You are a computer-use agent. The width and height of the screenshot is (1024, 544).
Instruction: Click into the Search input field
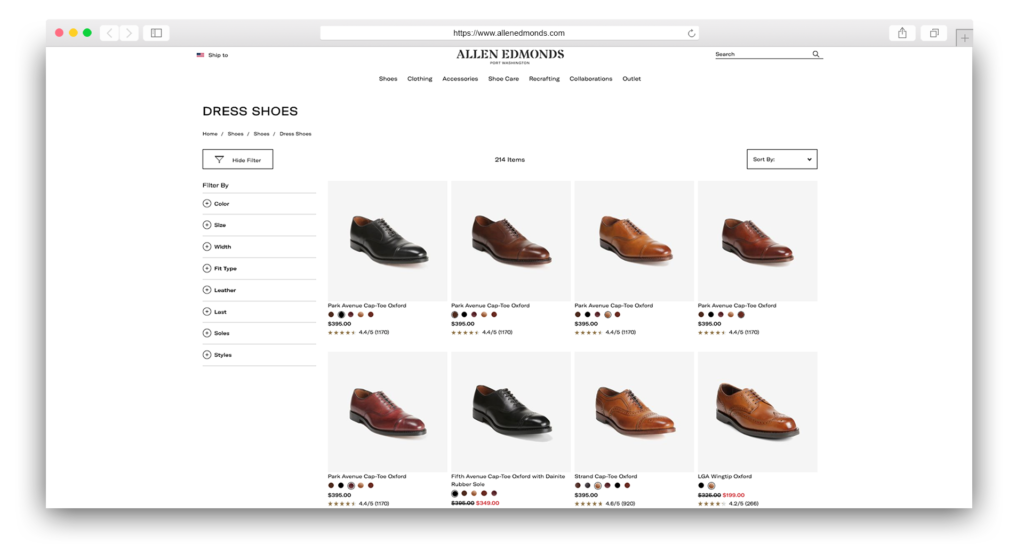point(762,54)
